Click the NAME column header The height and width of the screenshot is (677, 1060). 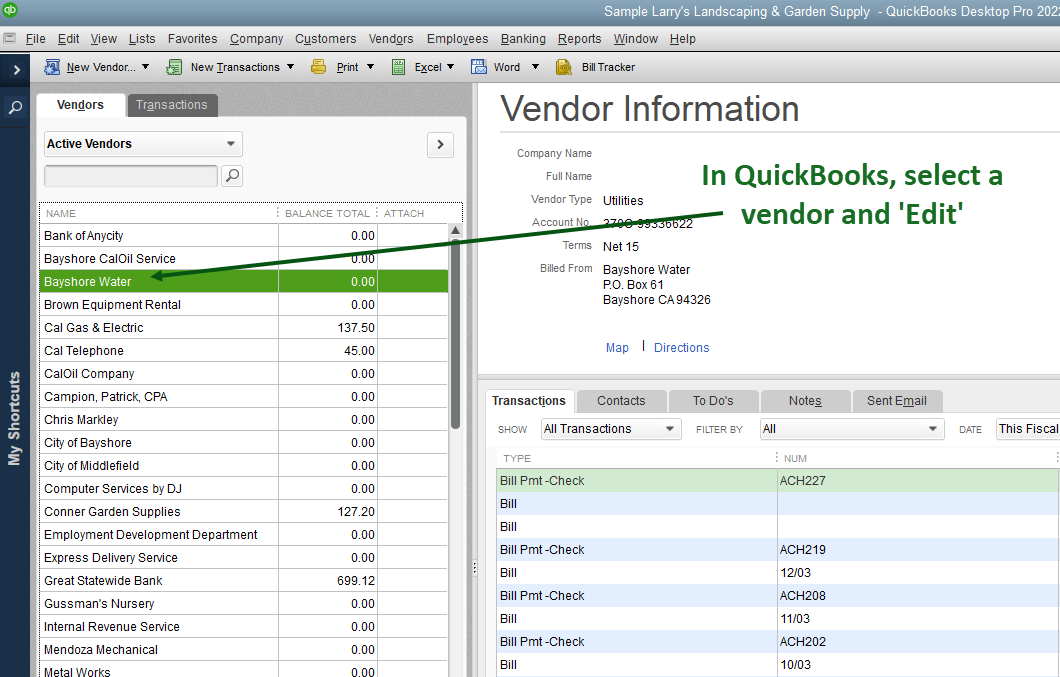point(158,213)
